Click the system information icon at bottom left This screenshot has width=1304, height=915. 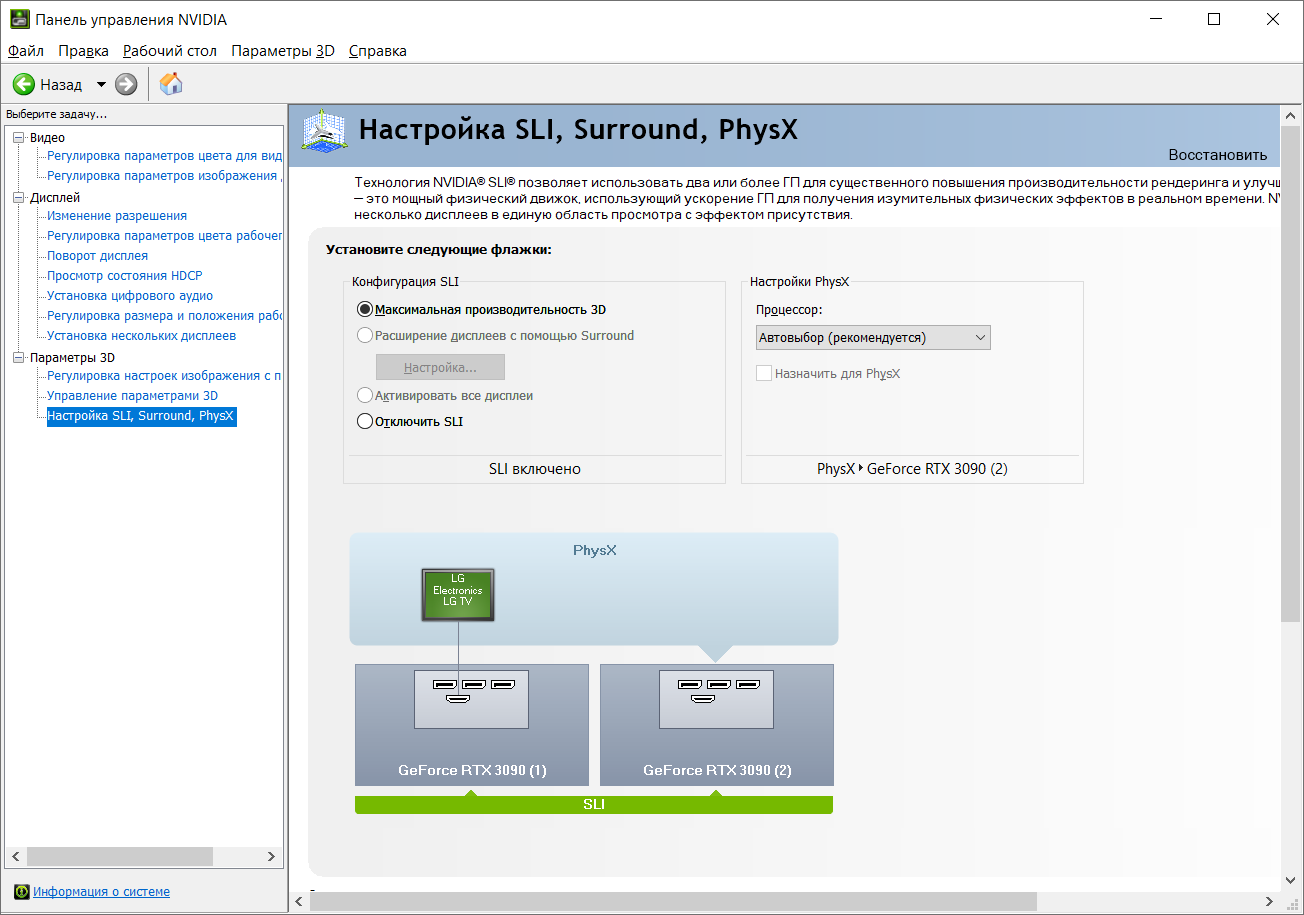(x=21, y=892)
